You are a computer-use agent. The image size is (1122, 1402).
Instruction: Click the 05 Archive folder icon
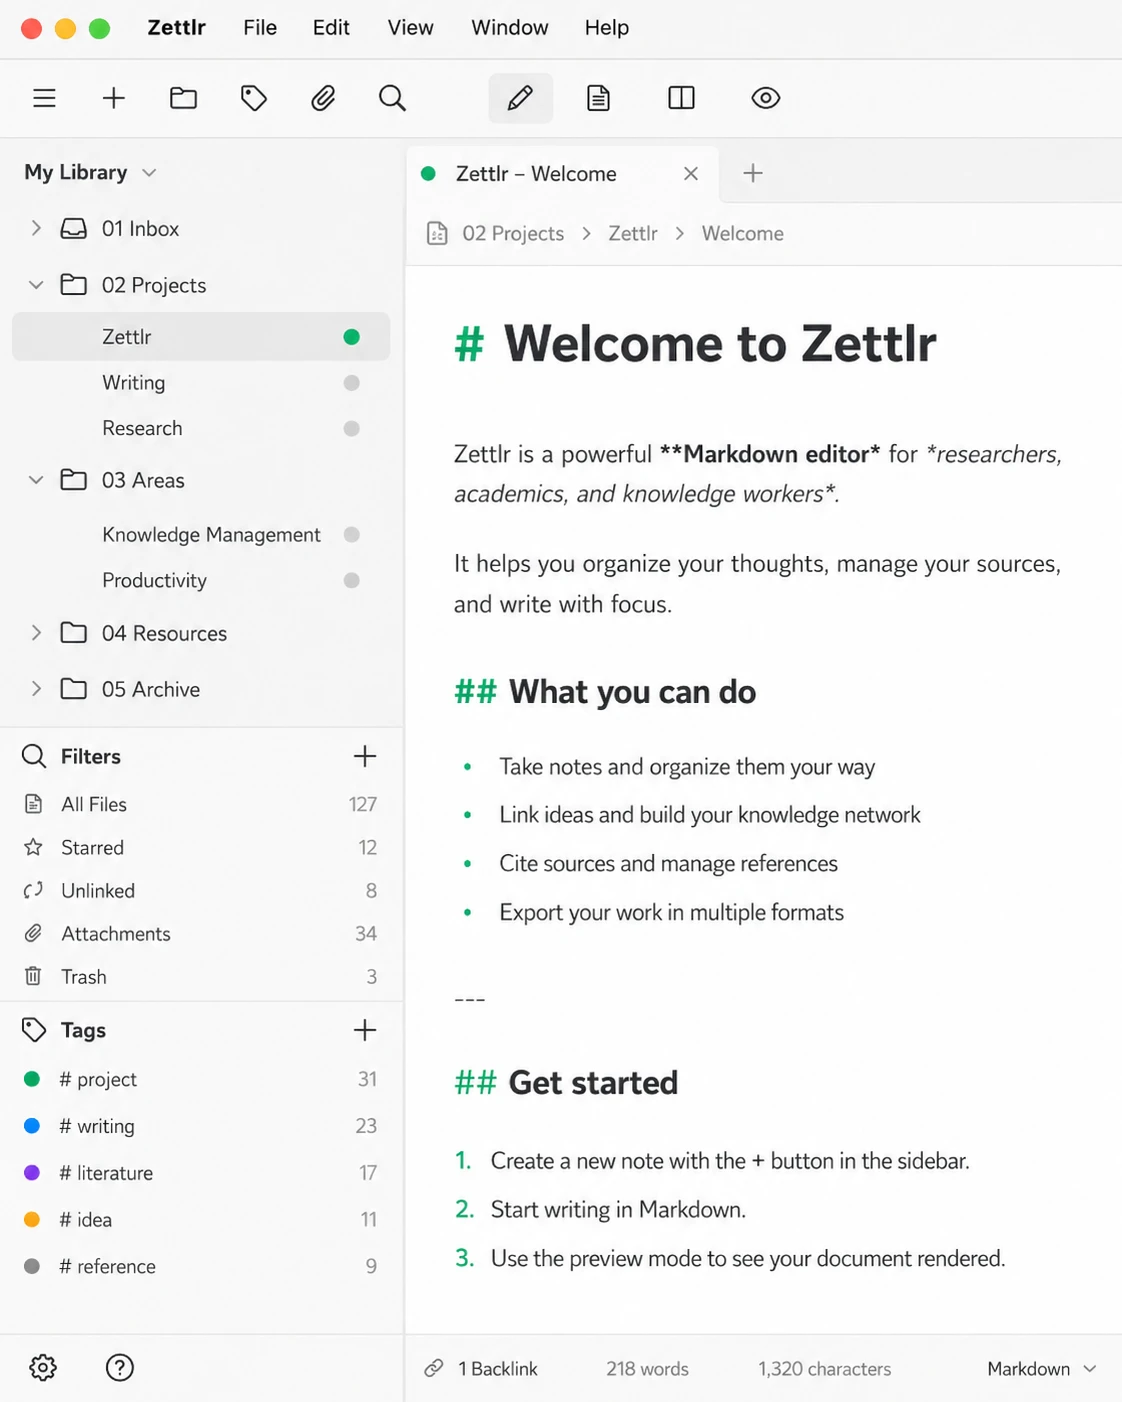[74, 689]
